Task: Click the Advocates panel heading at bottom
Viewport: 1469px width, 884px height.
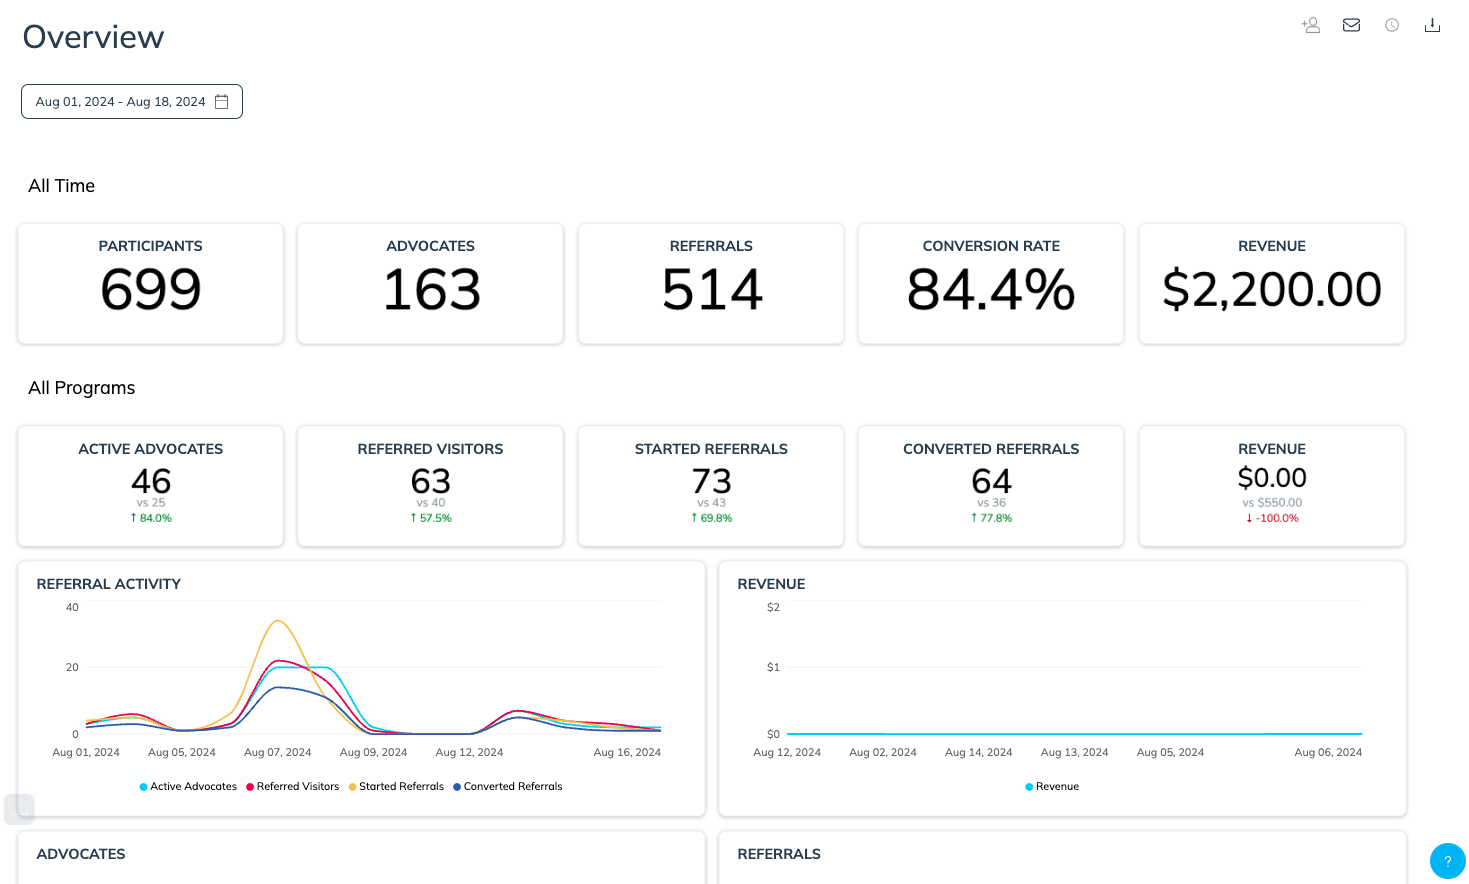Action: tap(81, 854)
